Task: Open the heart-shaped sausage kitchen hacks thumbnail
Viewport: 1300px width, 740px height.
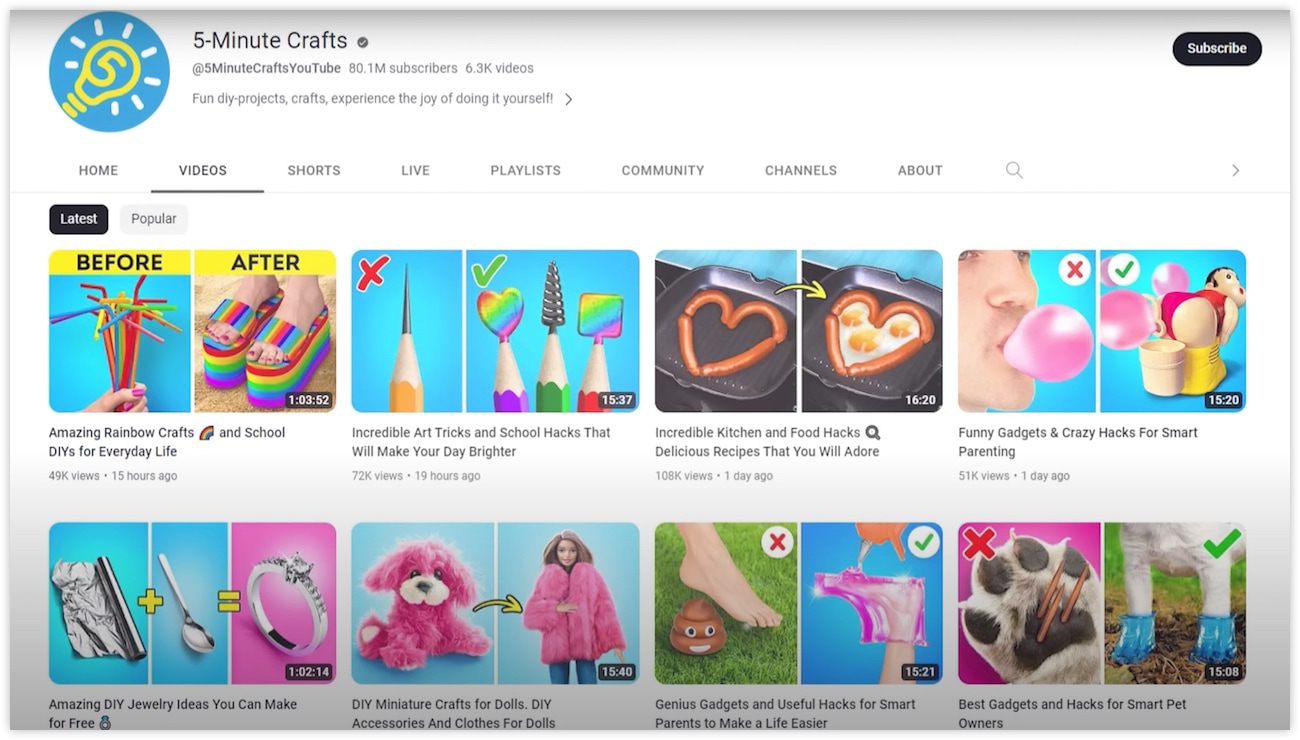Action: coord(798,331)
